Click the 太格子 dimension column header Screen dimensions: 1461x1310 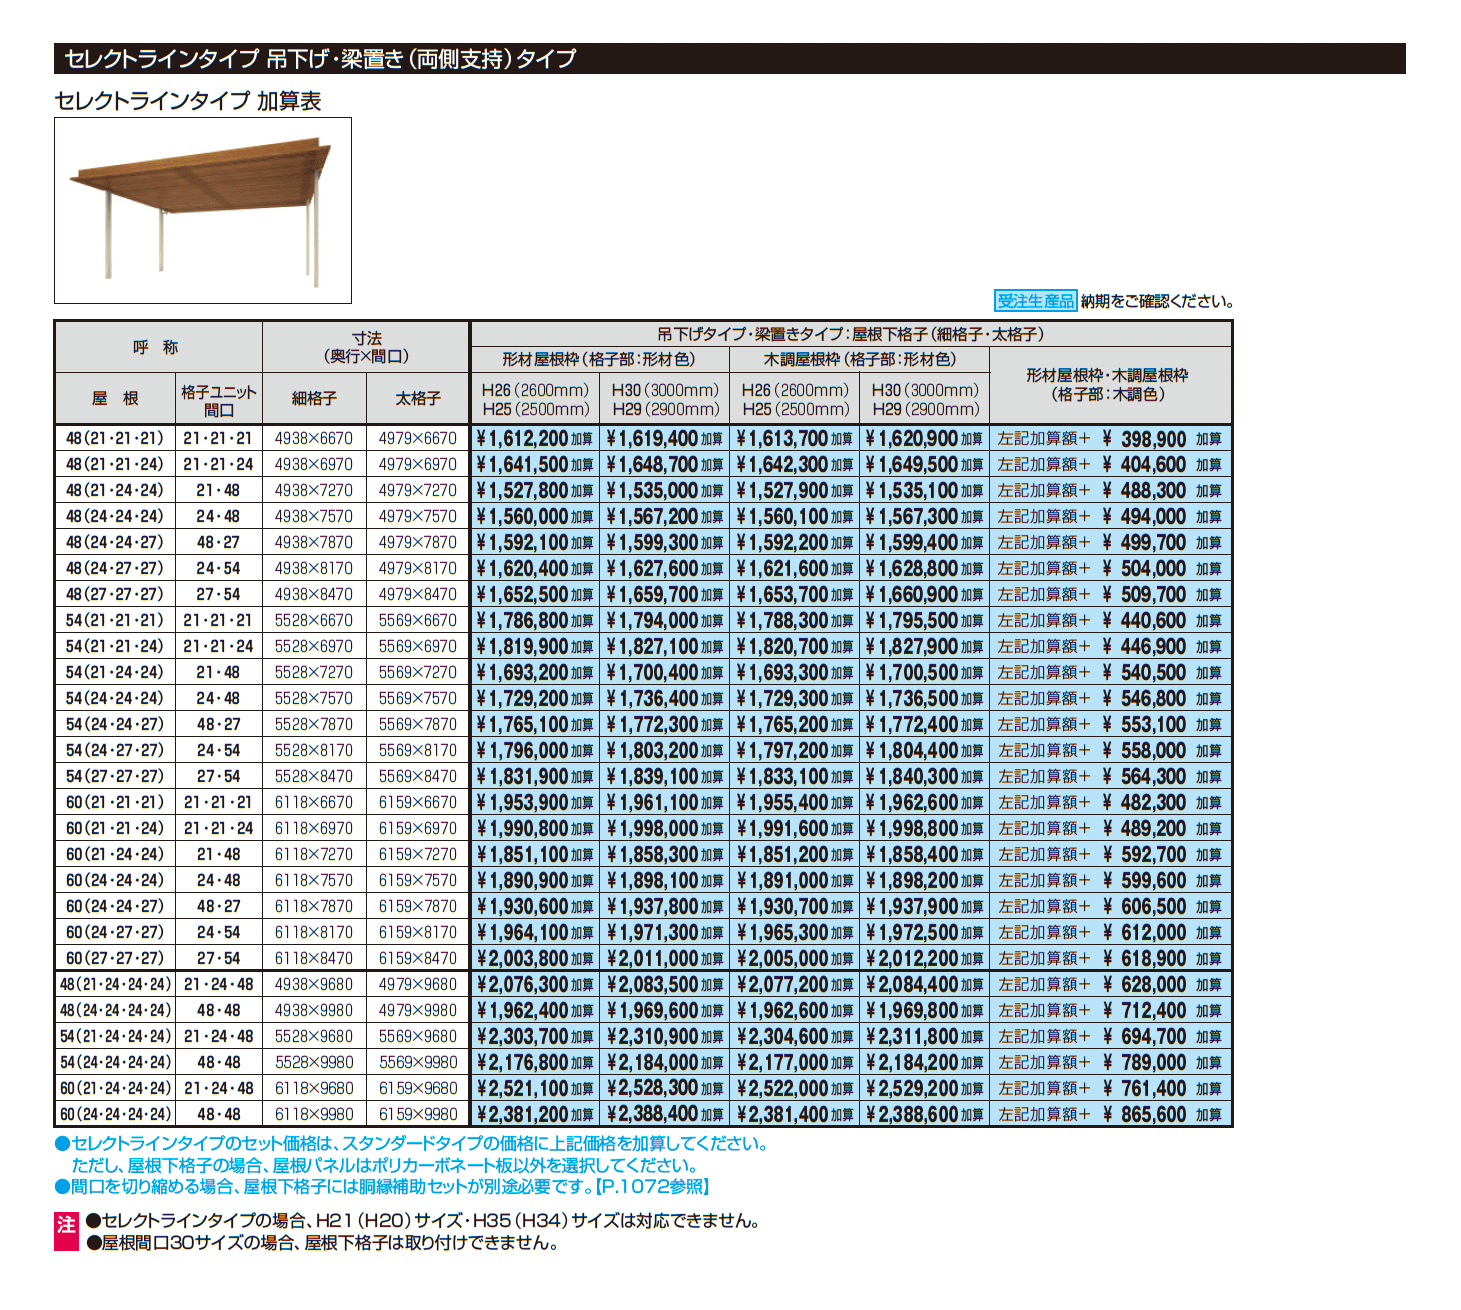pyautogui.click(x=418, y=398)
